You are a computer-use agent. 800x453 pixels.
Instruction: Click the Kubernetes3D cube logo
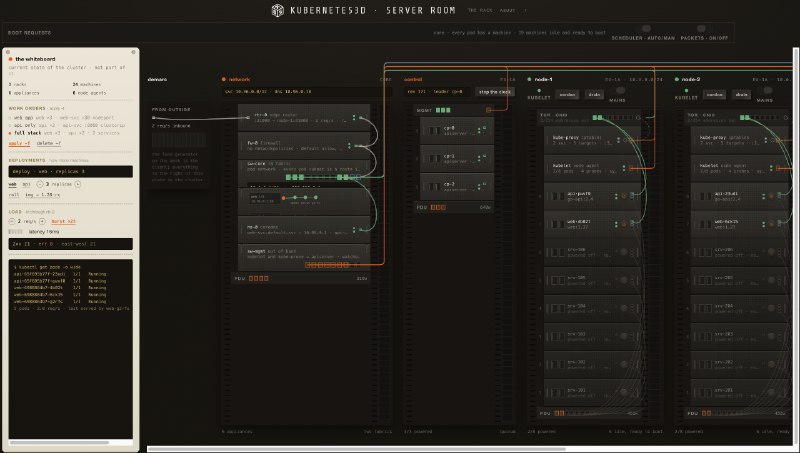277,11
